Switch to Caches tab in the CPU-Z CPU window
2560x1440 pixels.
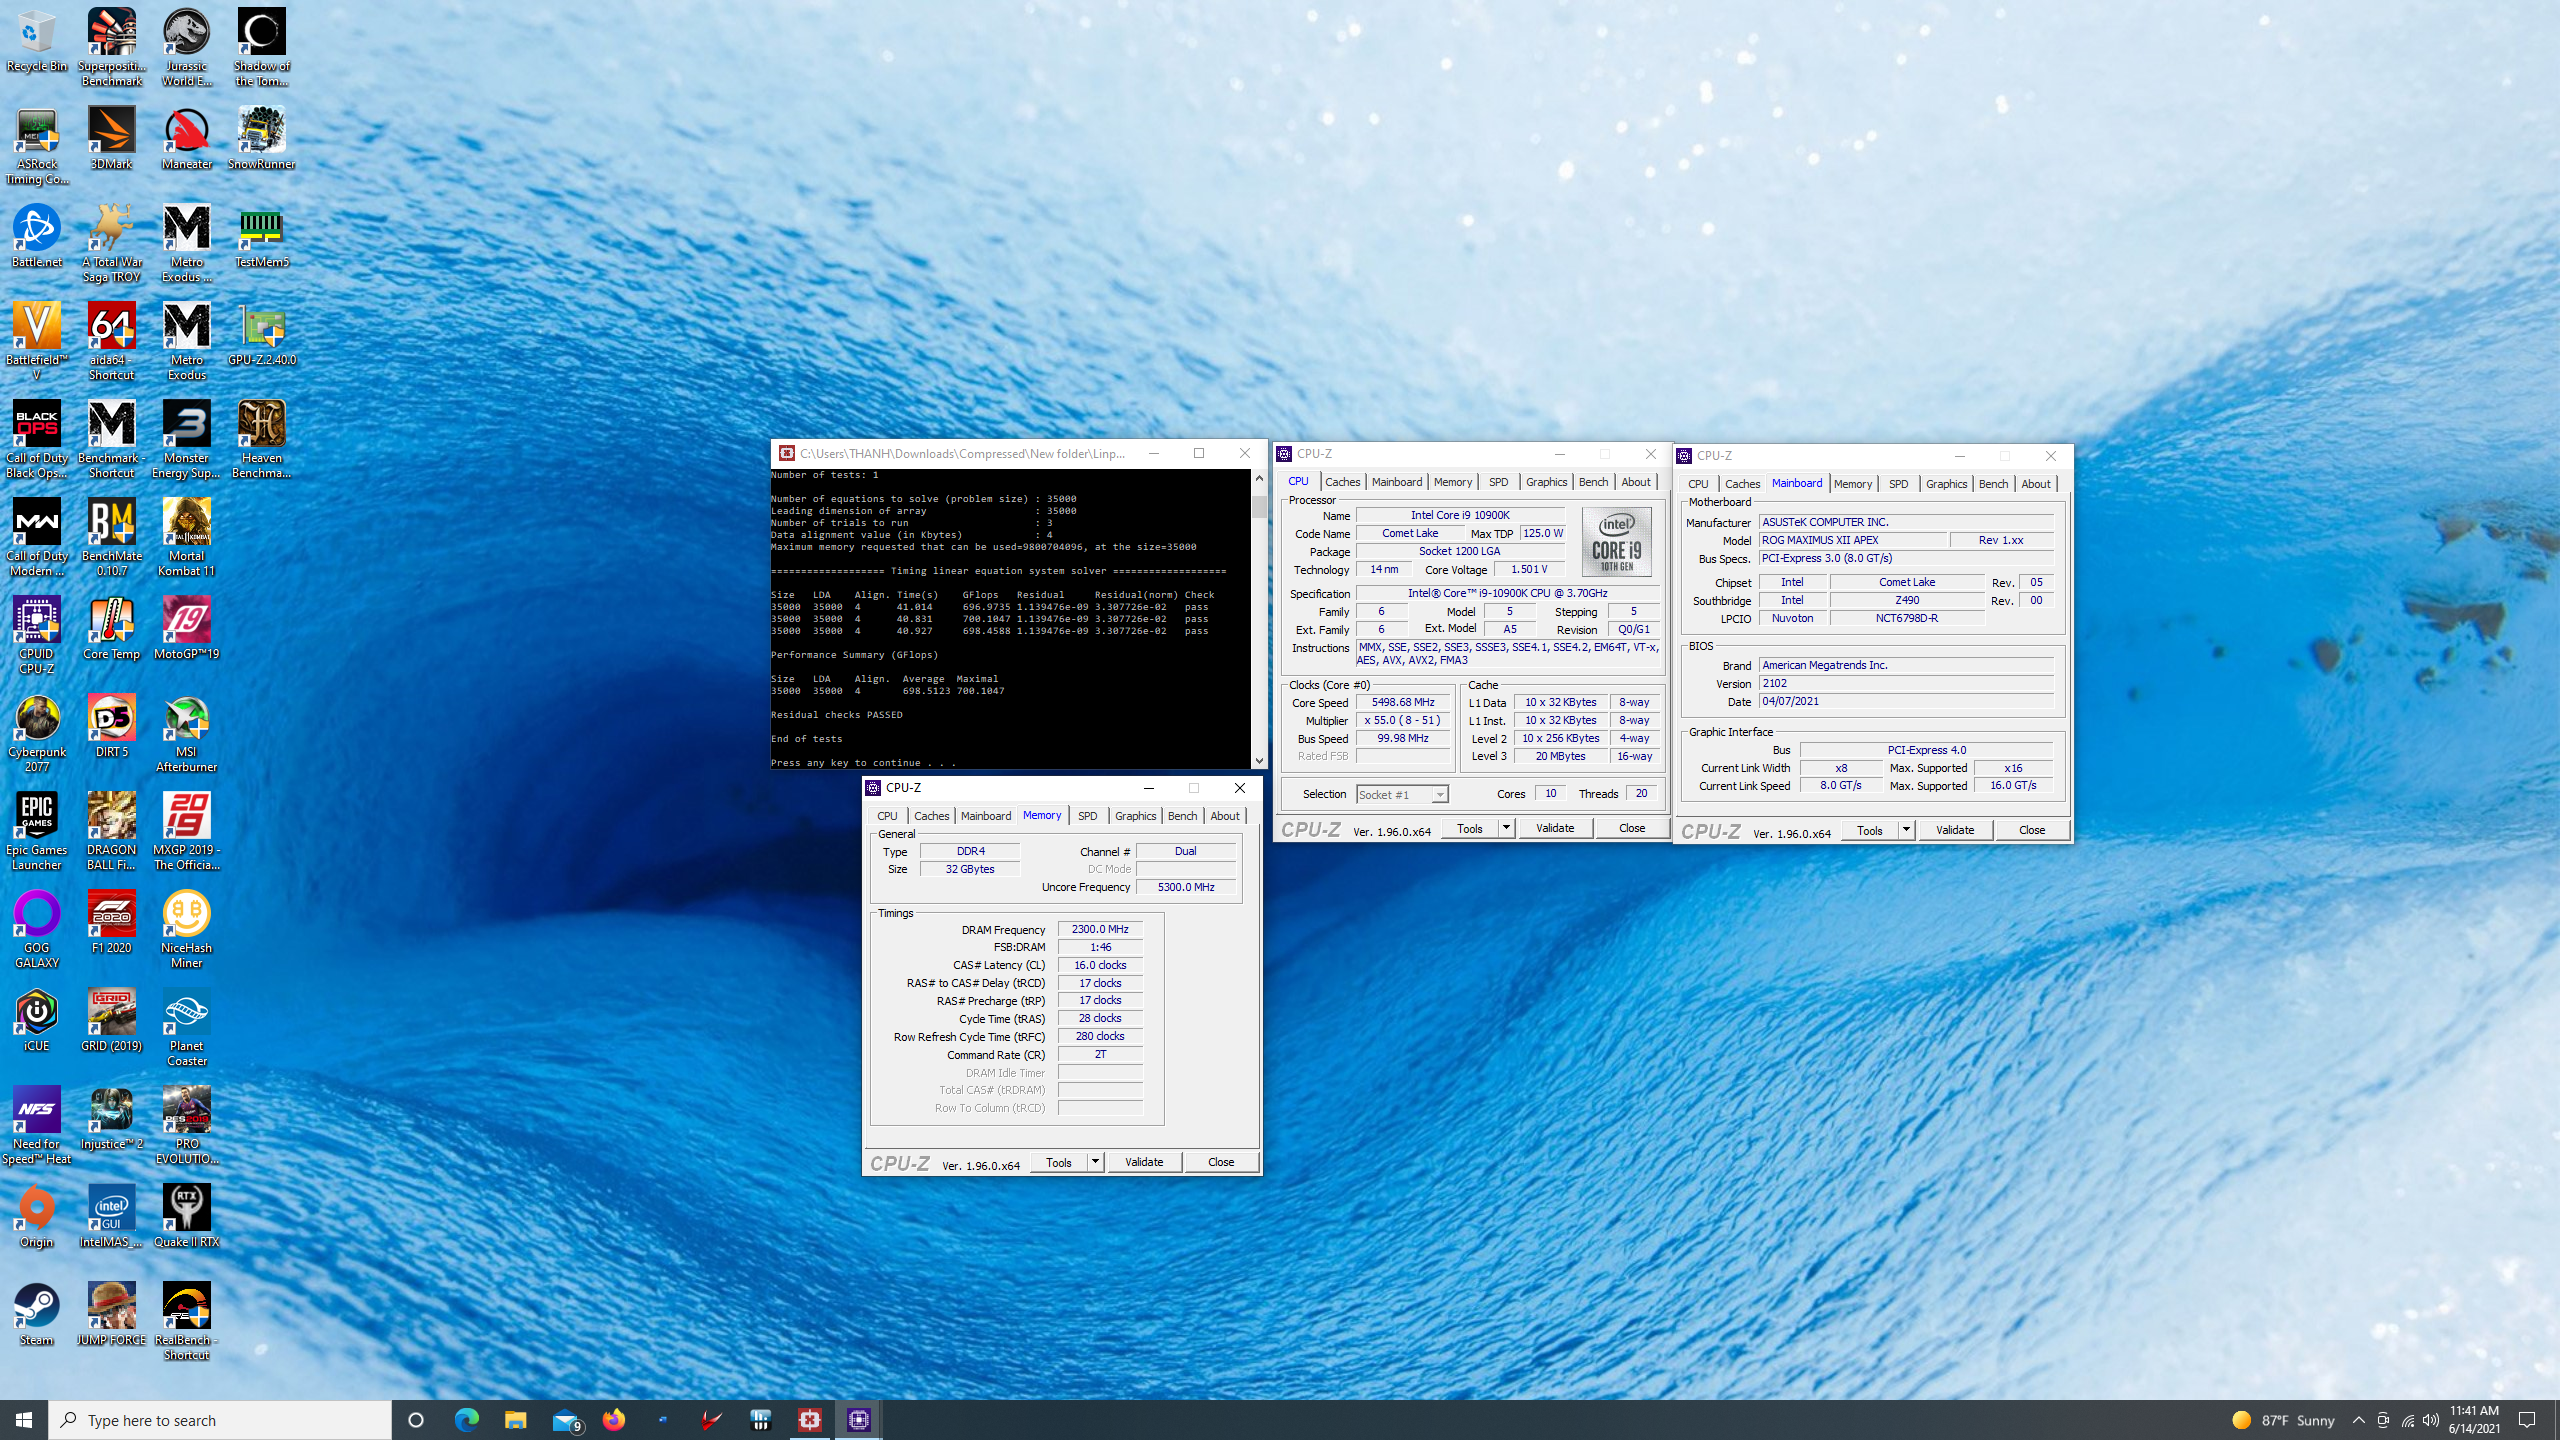(1342, 482)
